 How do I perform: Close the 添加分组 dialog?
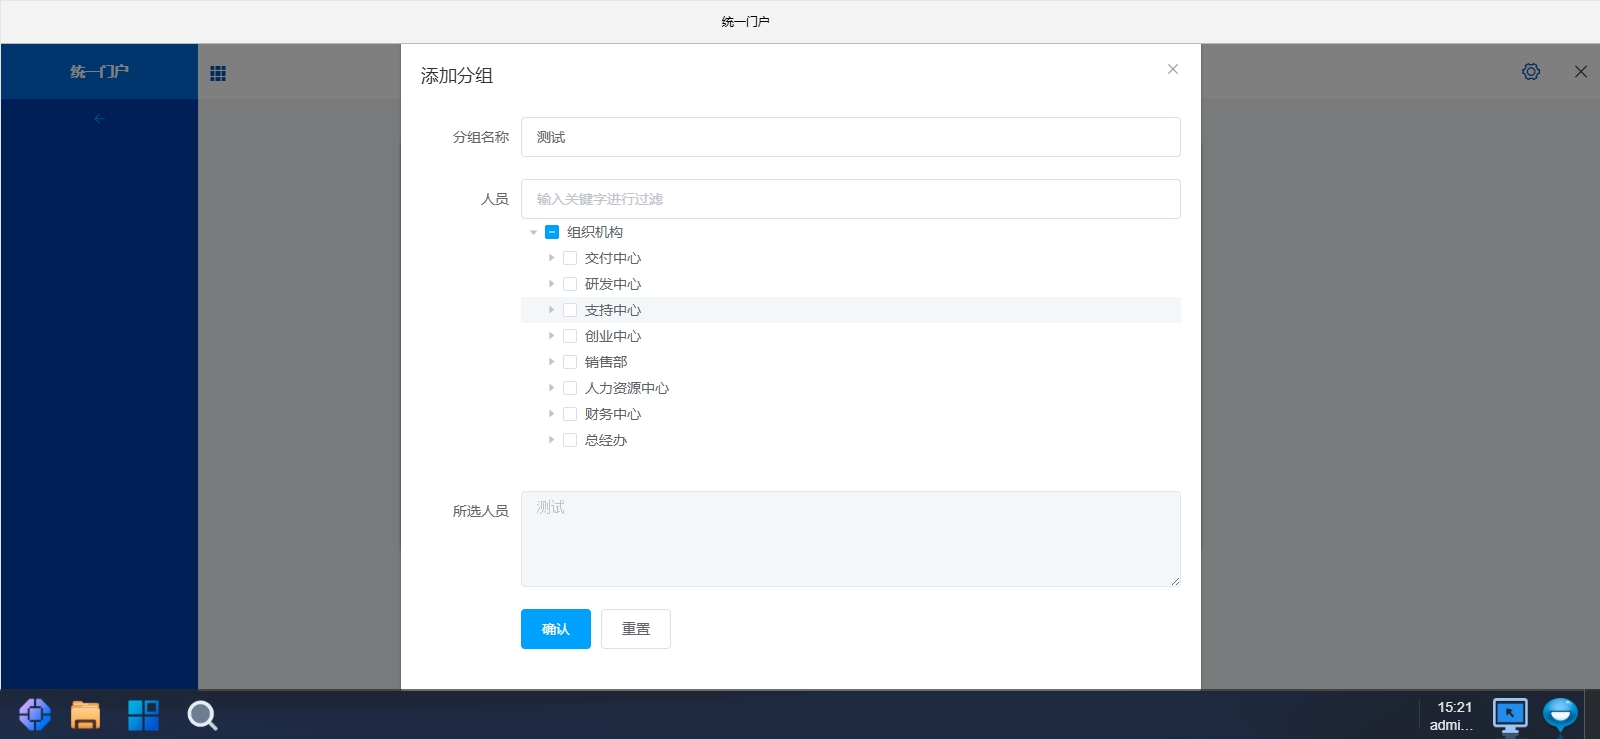click(x=1173, y=69)
